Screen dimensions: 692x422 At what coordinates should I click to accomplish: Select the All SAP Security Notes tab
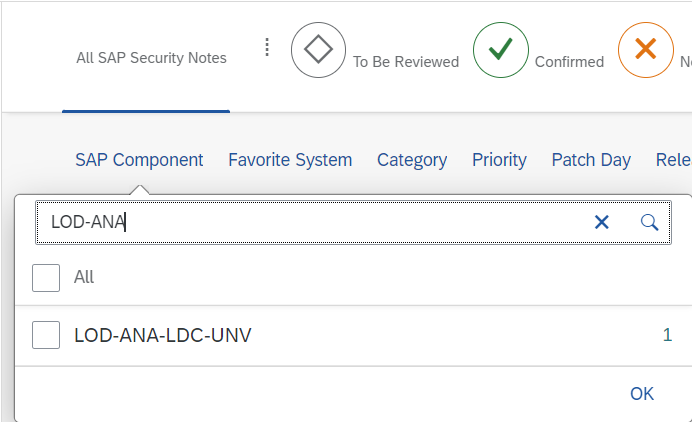(x=151, y=58)
